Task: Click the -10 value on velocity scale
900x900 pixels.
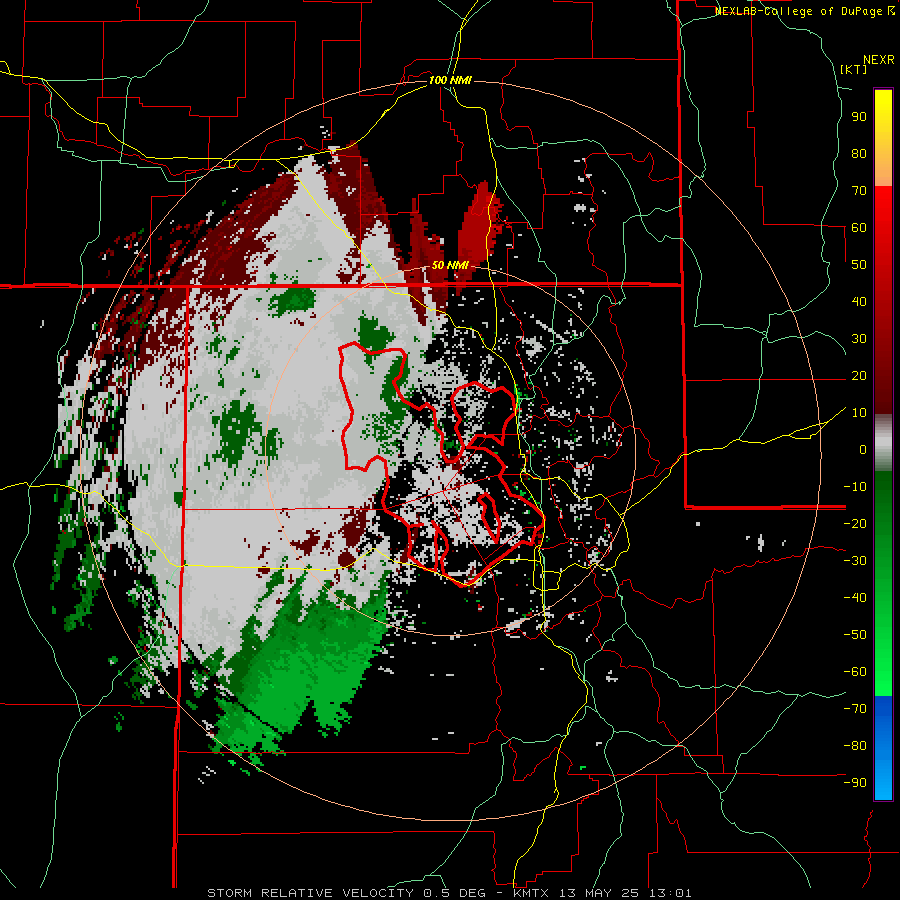Action: pos(855,487)
